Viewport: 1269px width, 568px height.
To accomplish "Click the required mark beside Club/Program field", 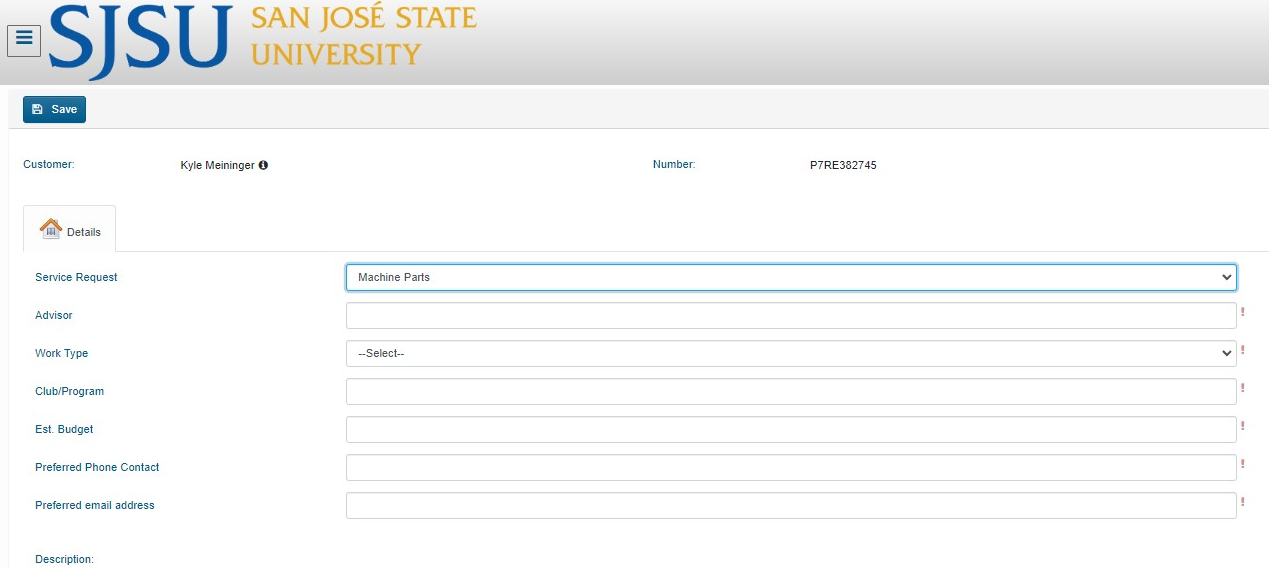I will pos(1242,388).
